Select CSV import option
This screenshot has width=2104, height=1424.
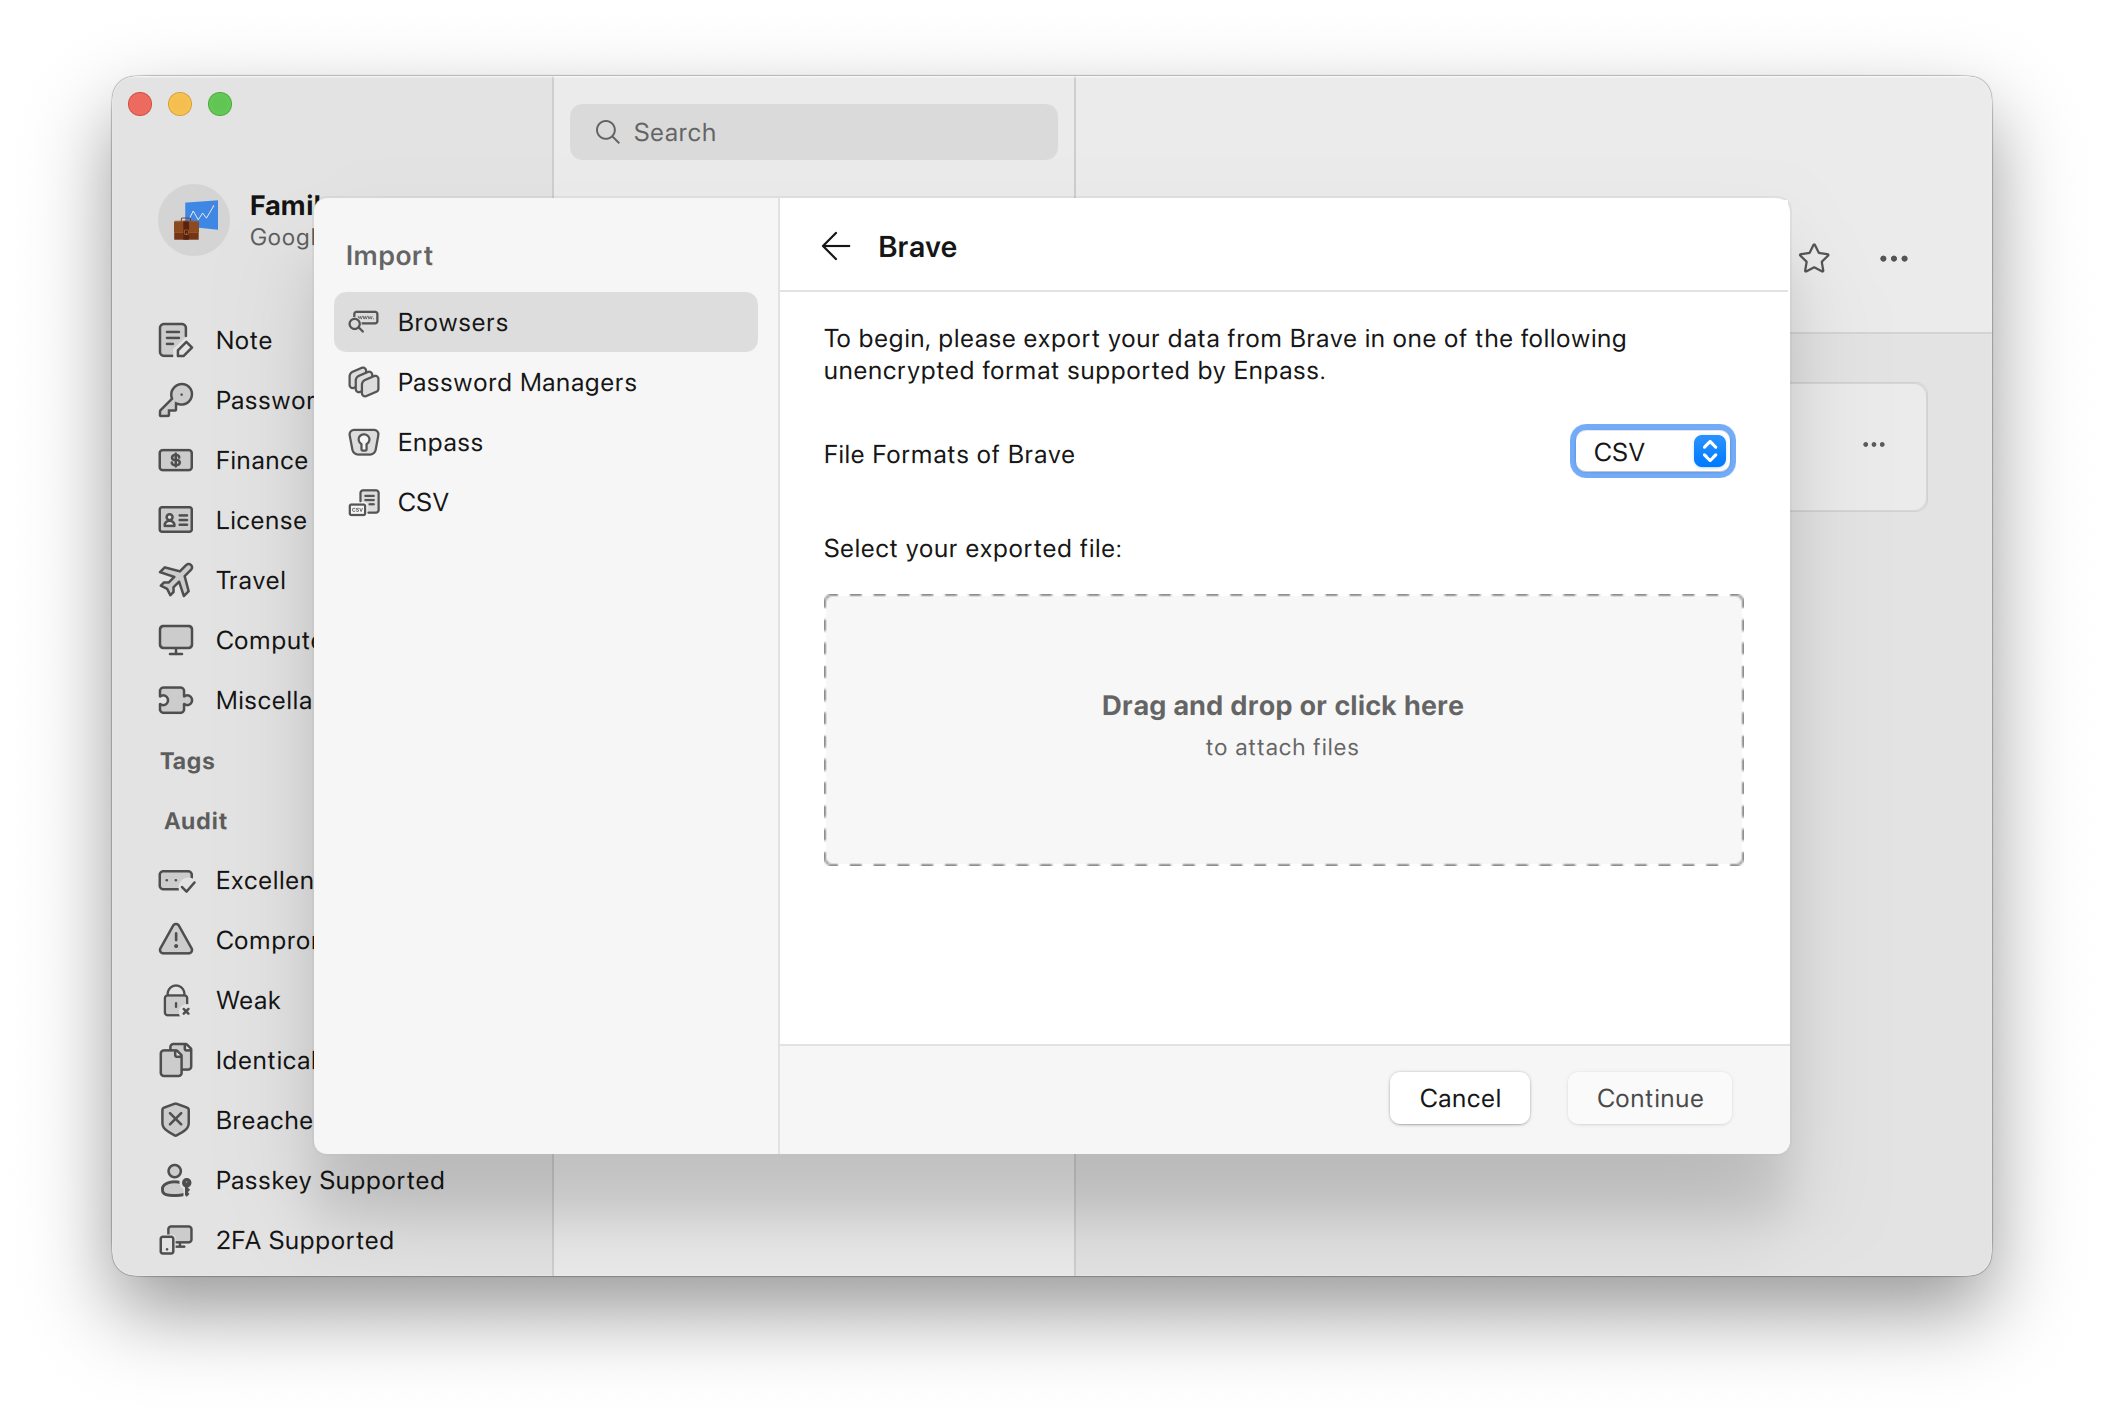(x=546, y=502)
